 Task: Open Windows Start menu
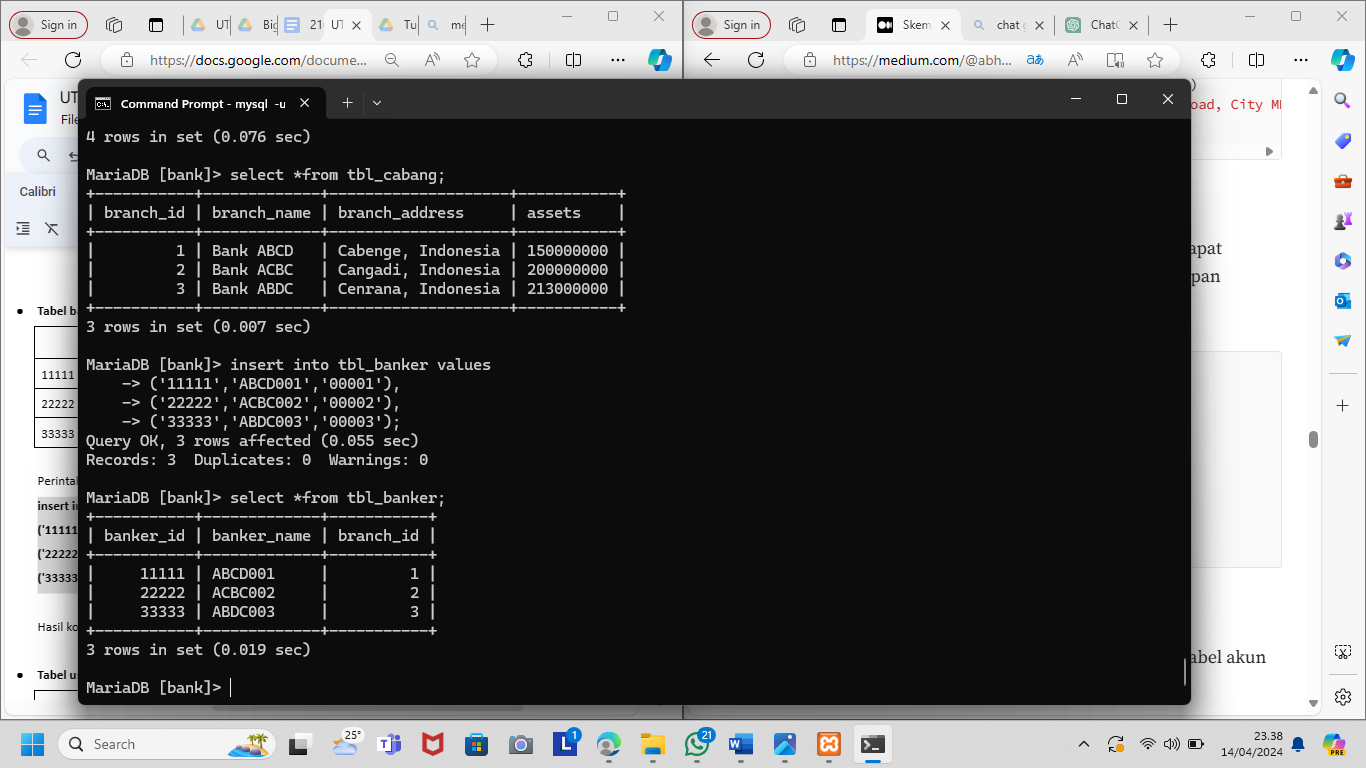[33, 744]
